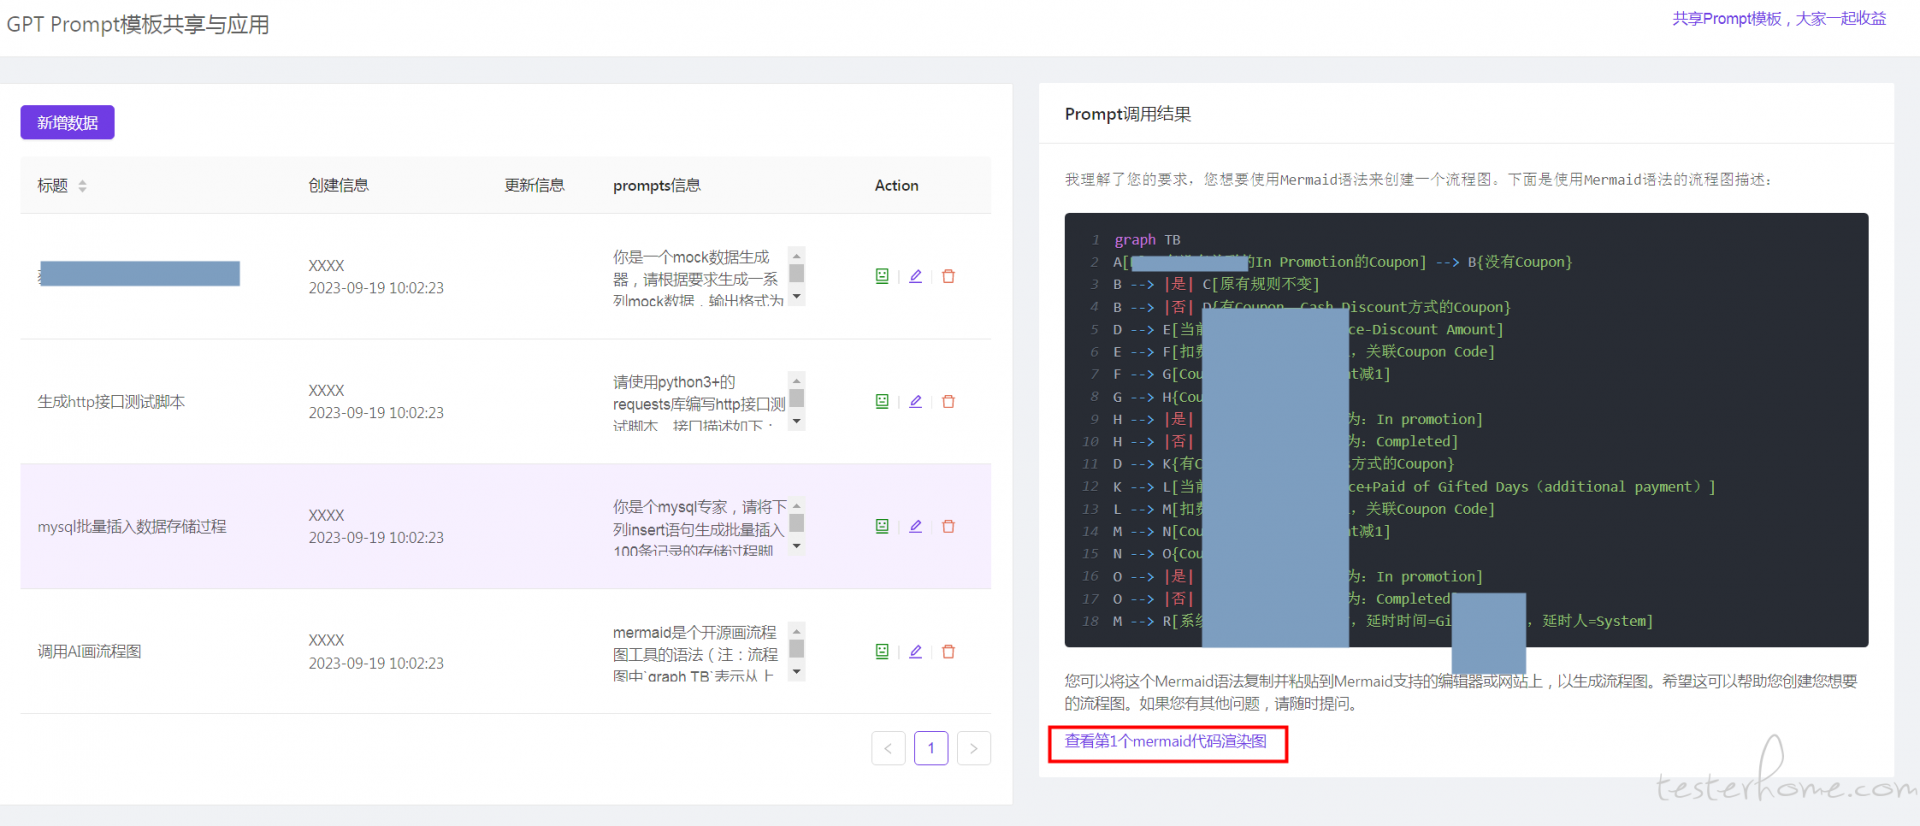
Task: Click code line 3 'C[原有规则不变]'
Action: click(1260, 284)
